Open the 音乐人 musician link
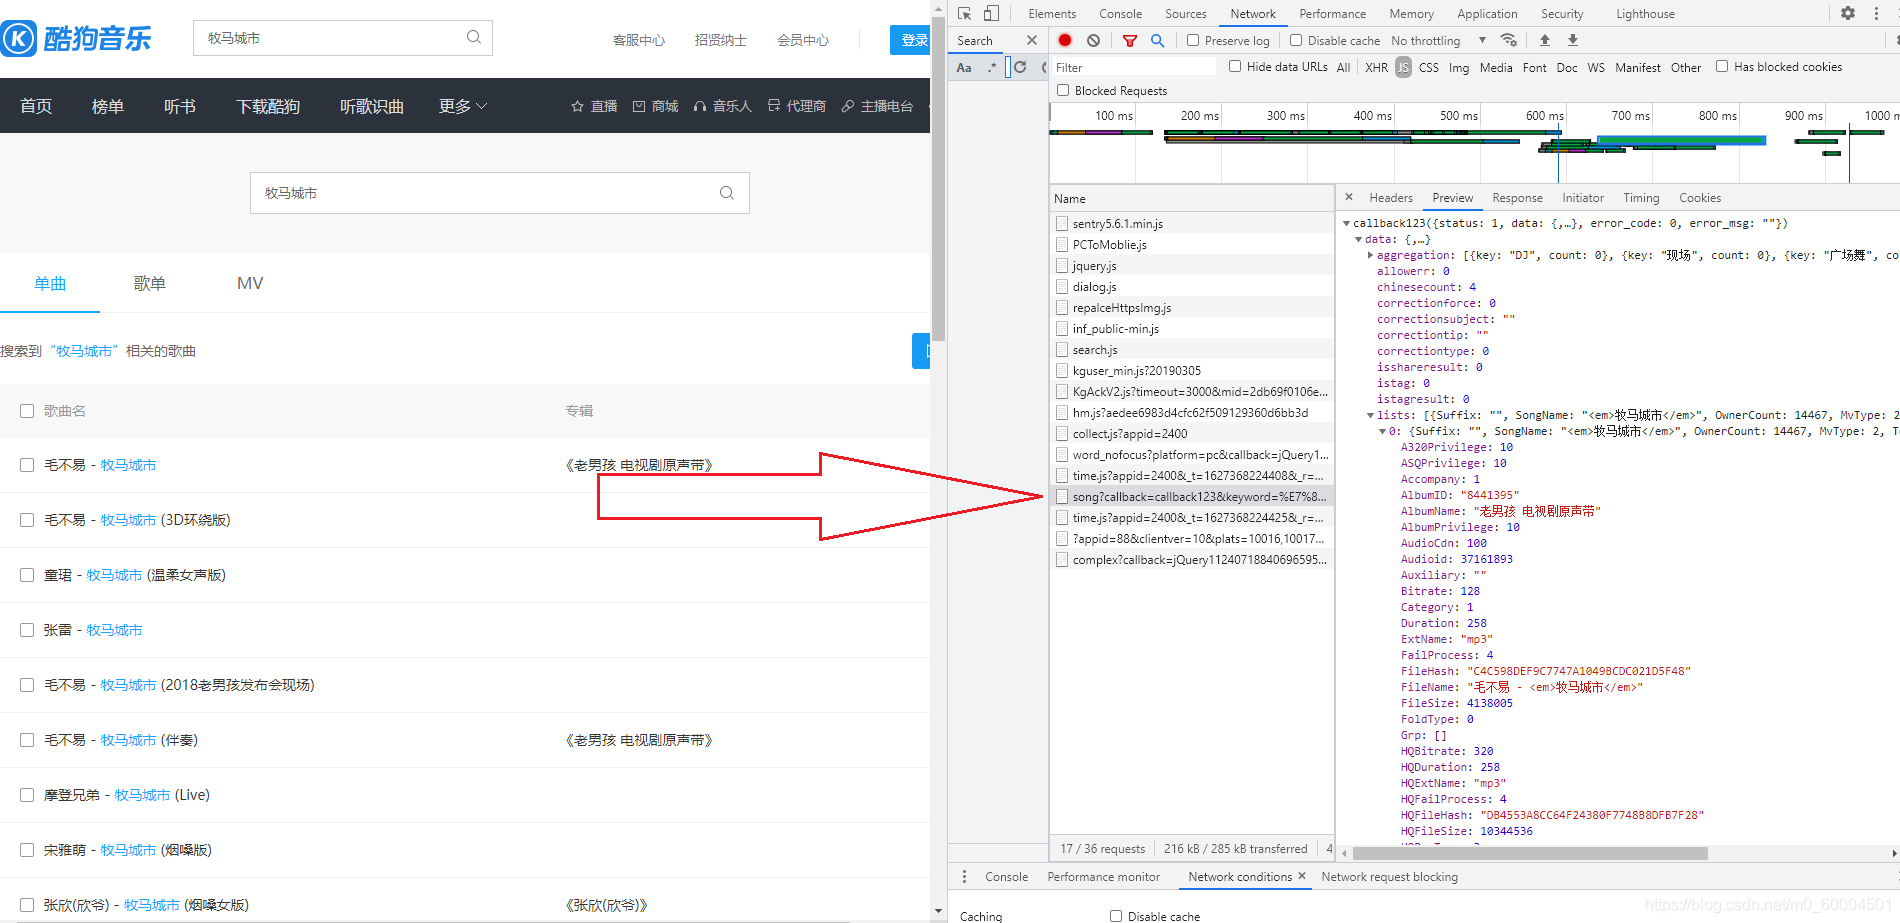The height and width of the screenshot is (923, 1900). pyautogui.click(x=722, y=106)
